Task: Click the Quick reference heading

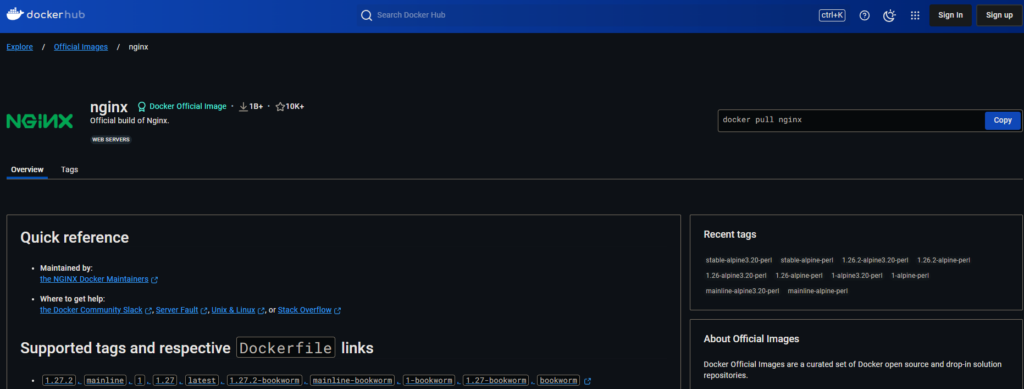Action: [x=74, y=238]
